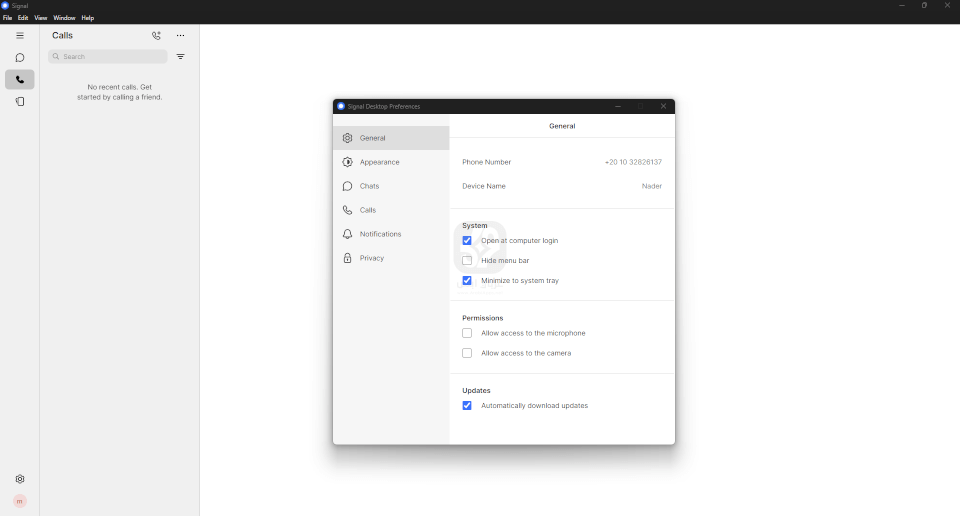
Task: Enable Hide menu bar checkbox
Action: (467, 261)
